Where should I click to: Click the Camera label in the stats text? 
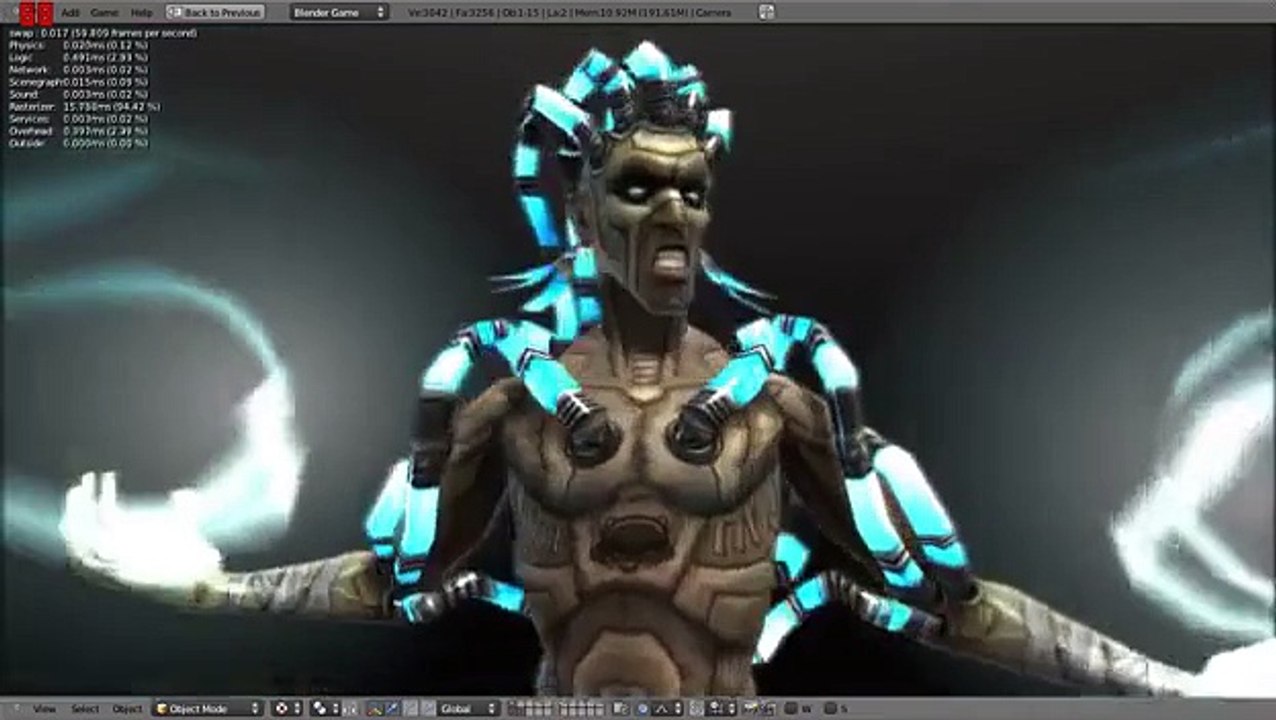(715, 13)
